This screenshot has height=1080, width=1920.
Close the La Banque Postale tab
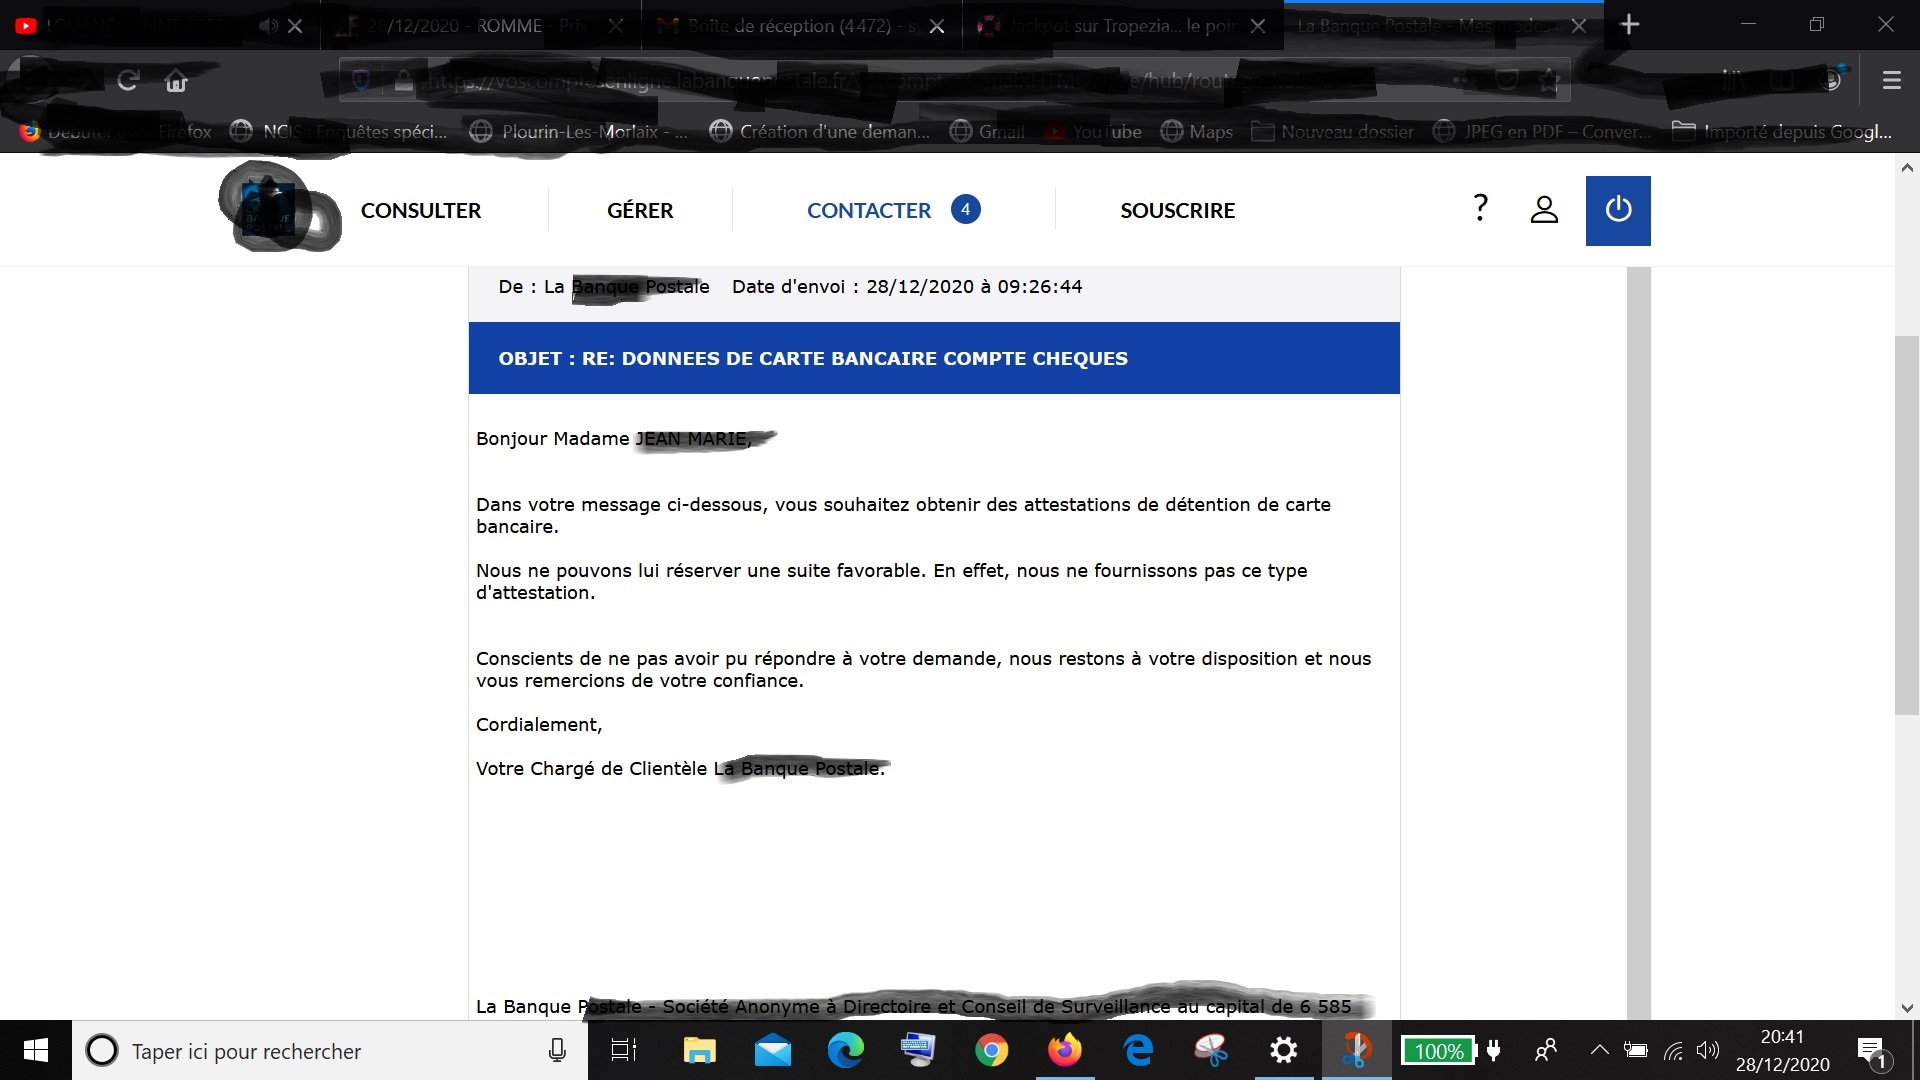tap(1578, 26)
